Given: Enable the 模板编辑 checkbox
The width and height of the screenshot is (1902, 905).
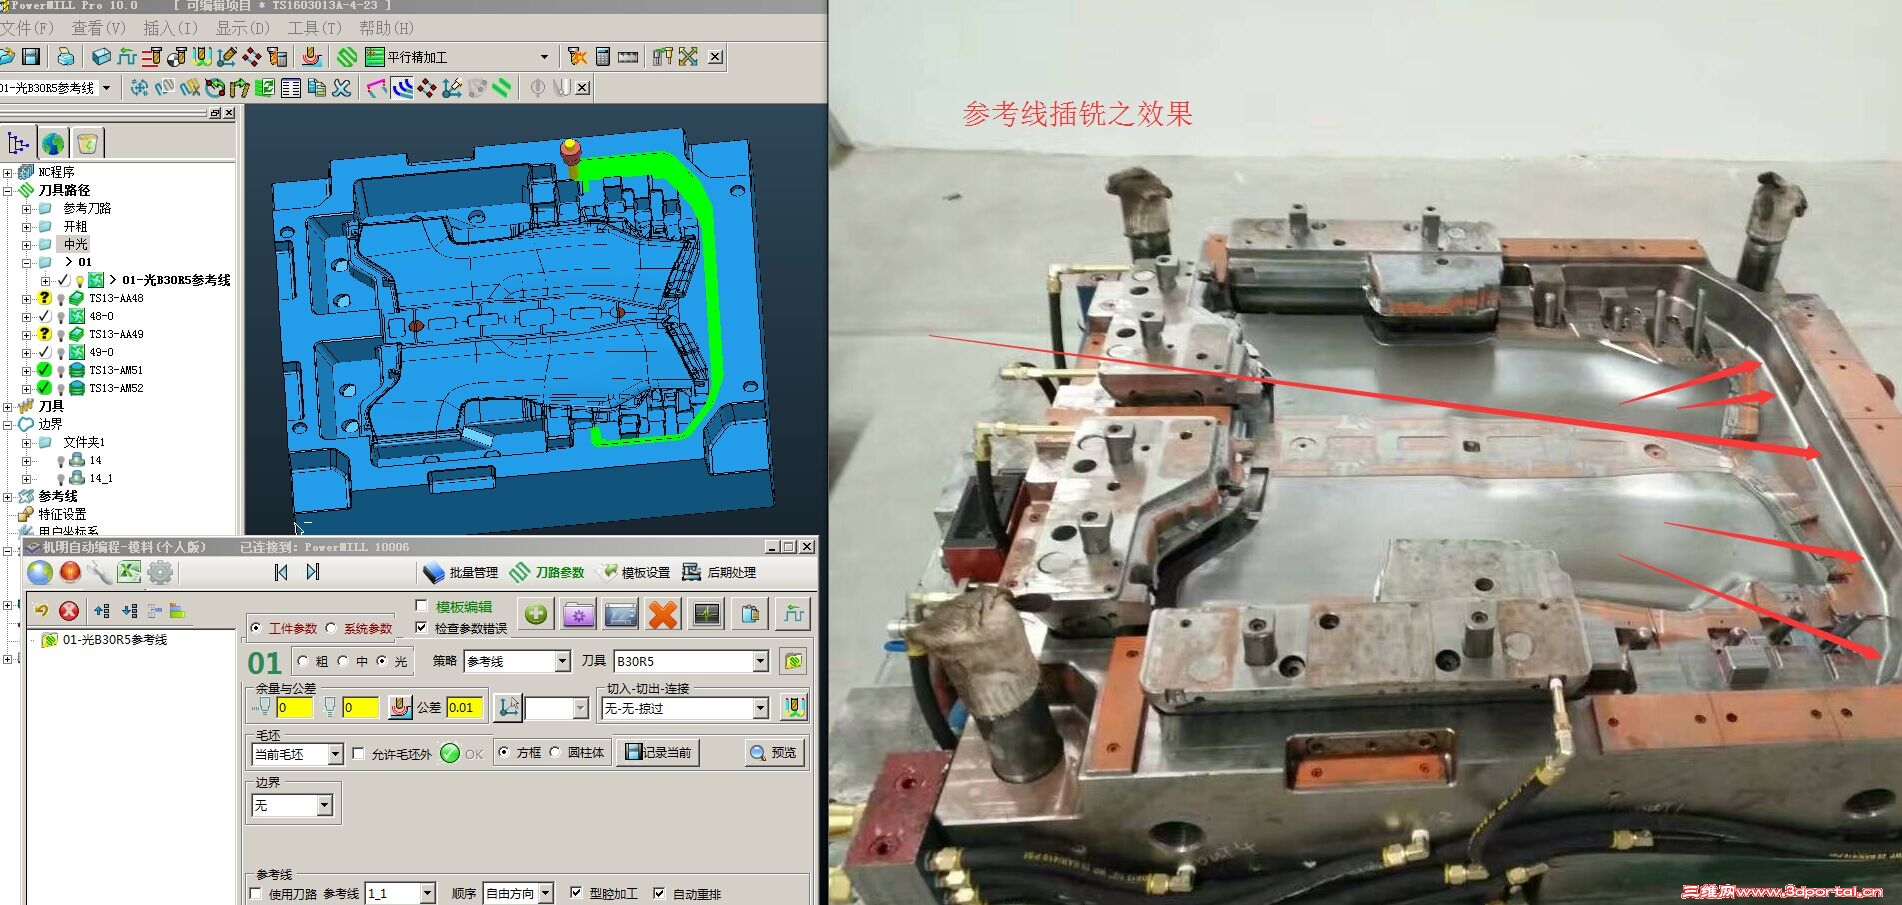Looking at the screenshot, I should (x=422, y=606).
